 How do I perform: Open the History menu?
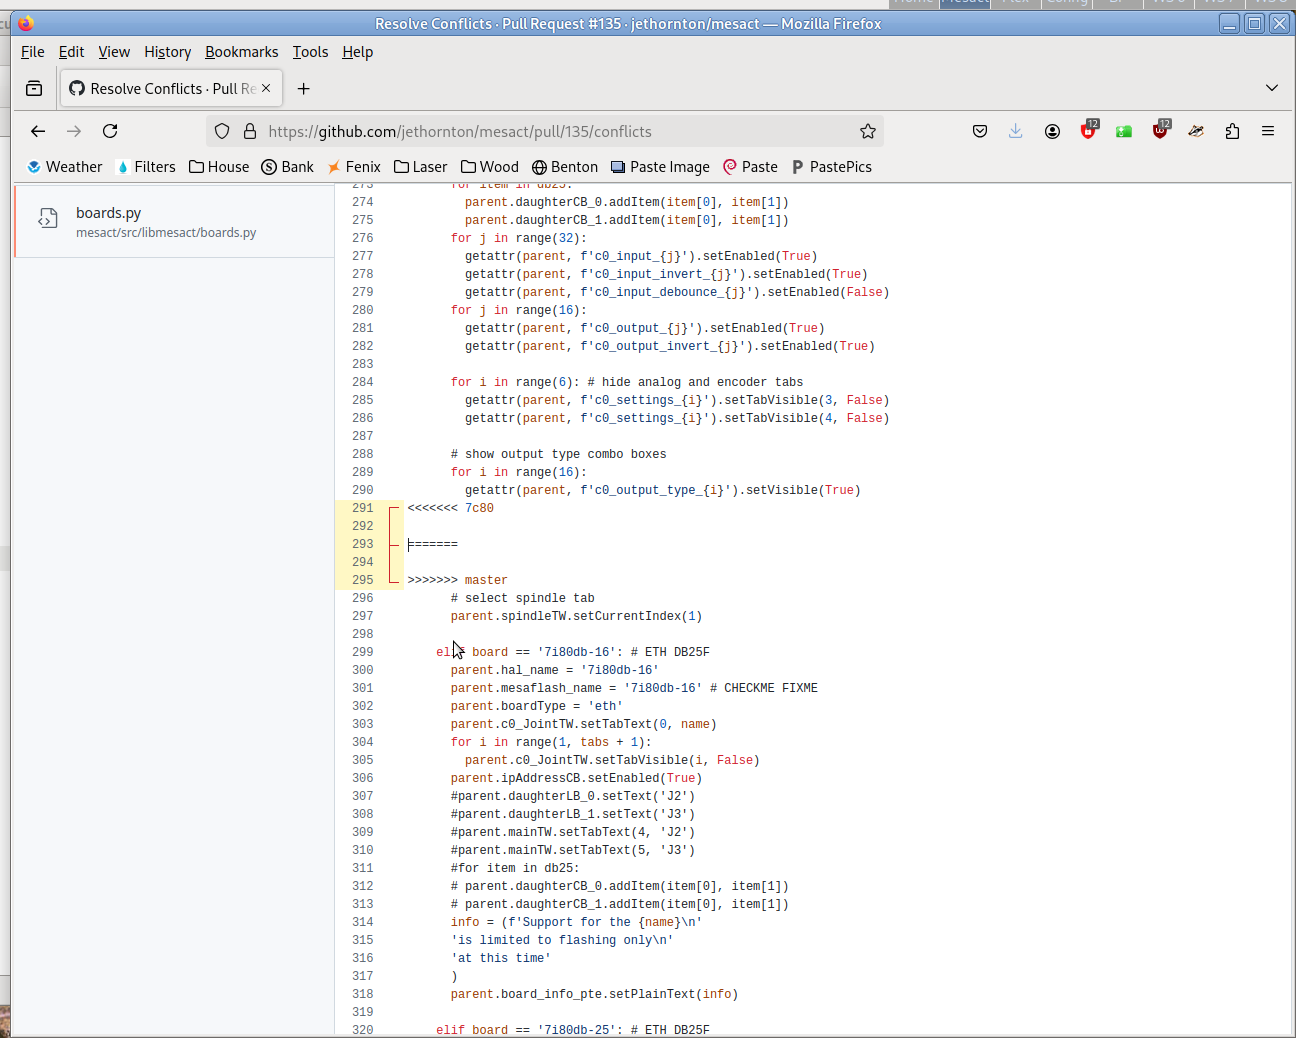tap(167, 52)
